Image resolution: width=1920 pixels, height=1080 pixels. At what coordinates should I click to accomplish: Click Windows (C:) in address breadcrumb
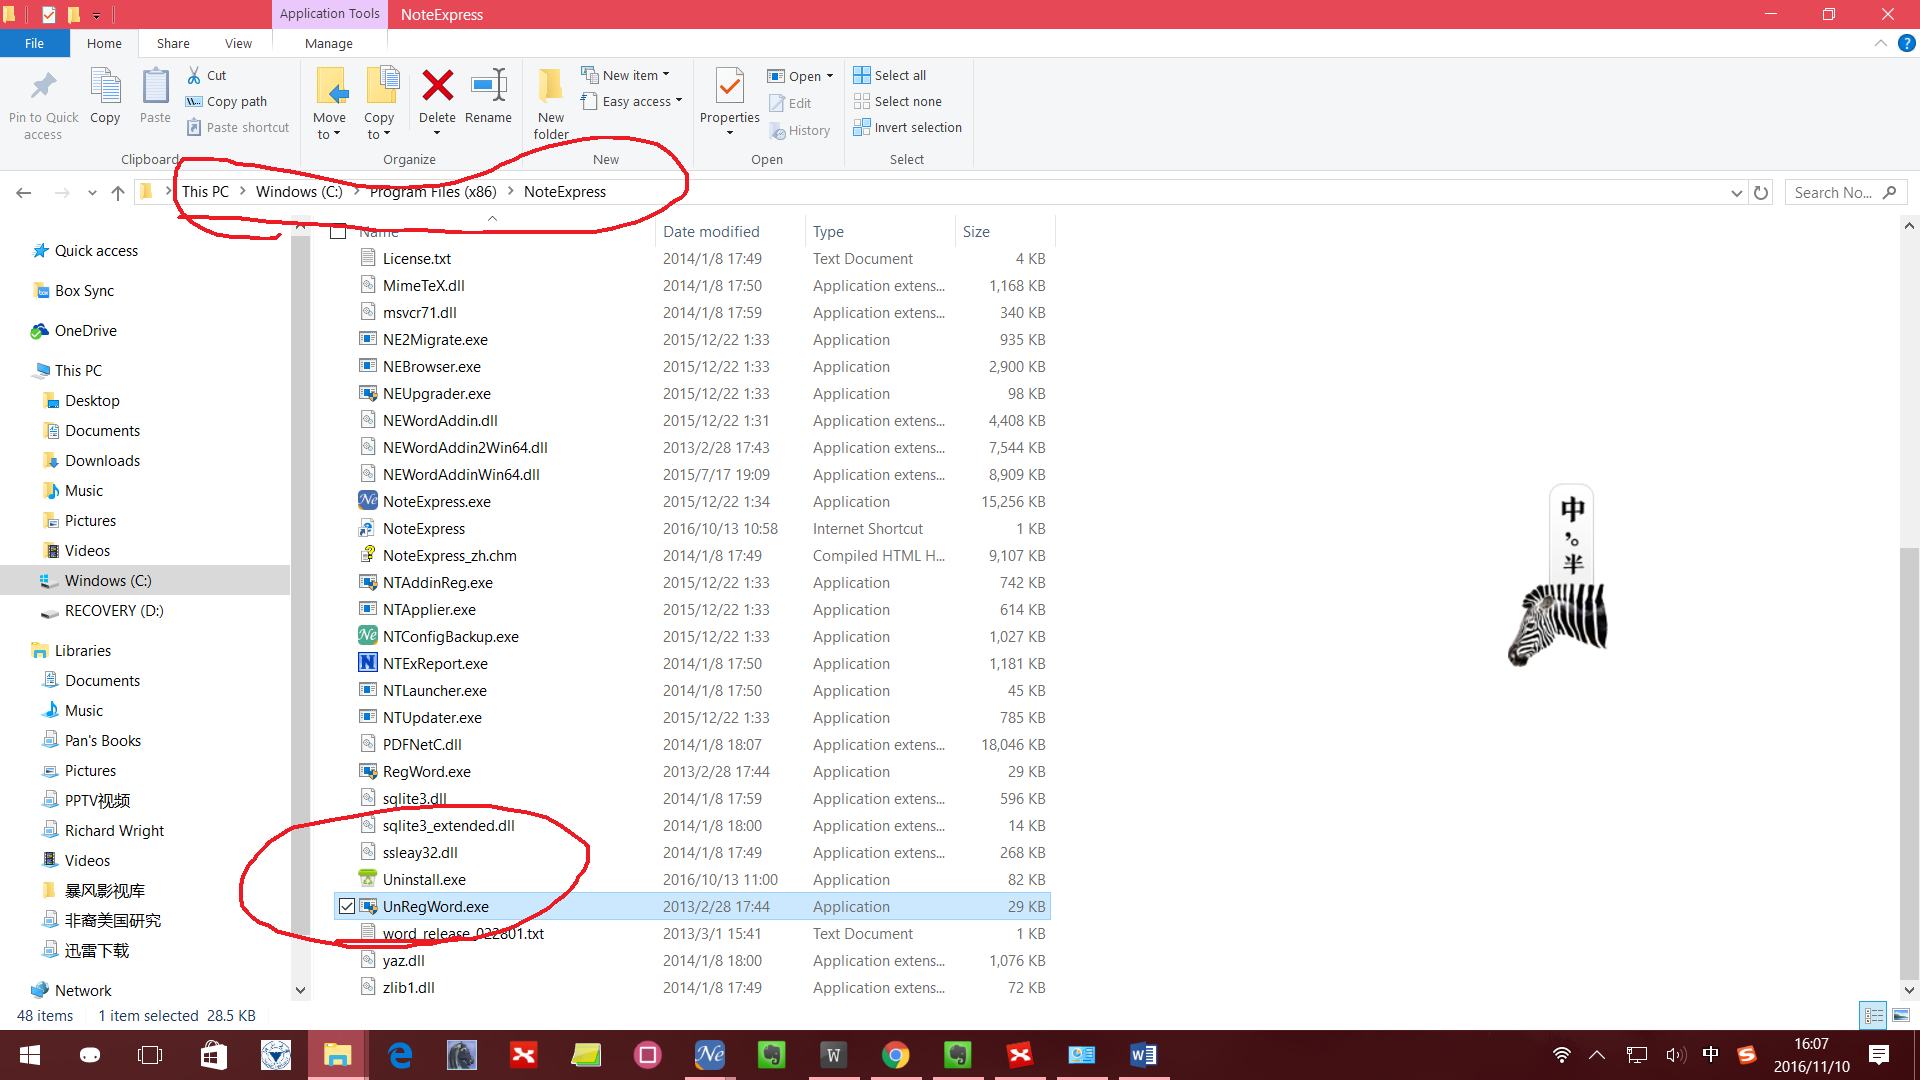pos(299,192)
